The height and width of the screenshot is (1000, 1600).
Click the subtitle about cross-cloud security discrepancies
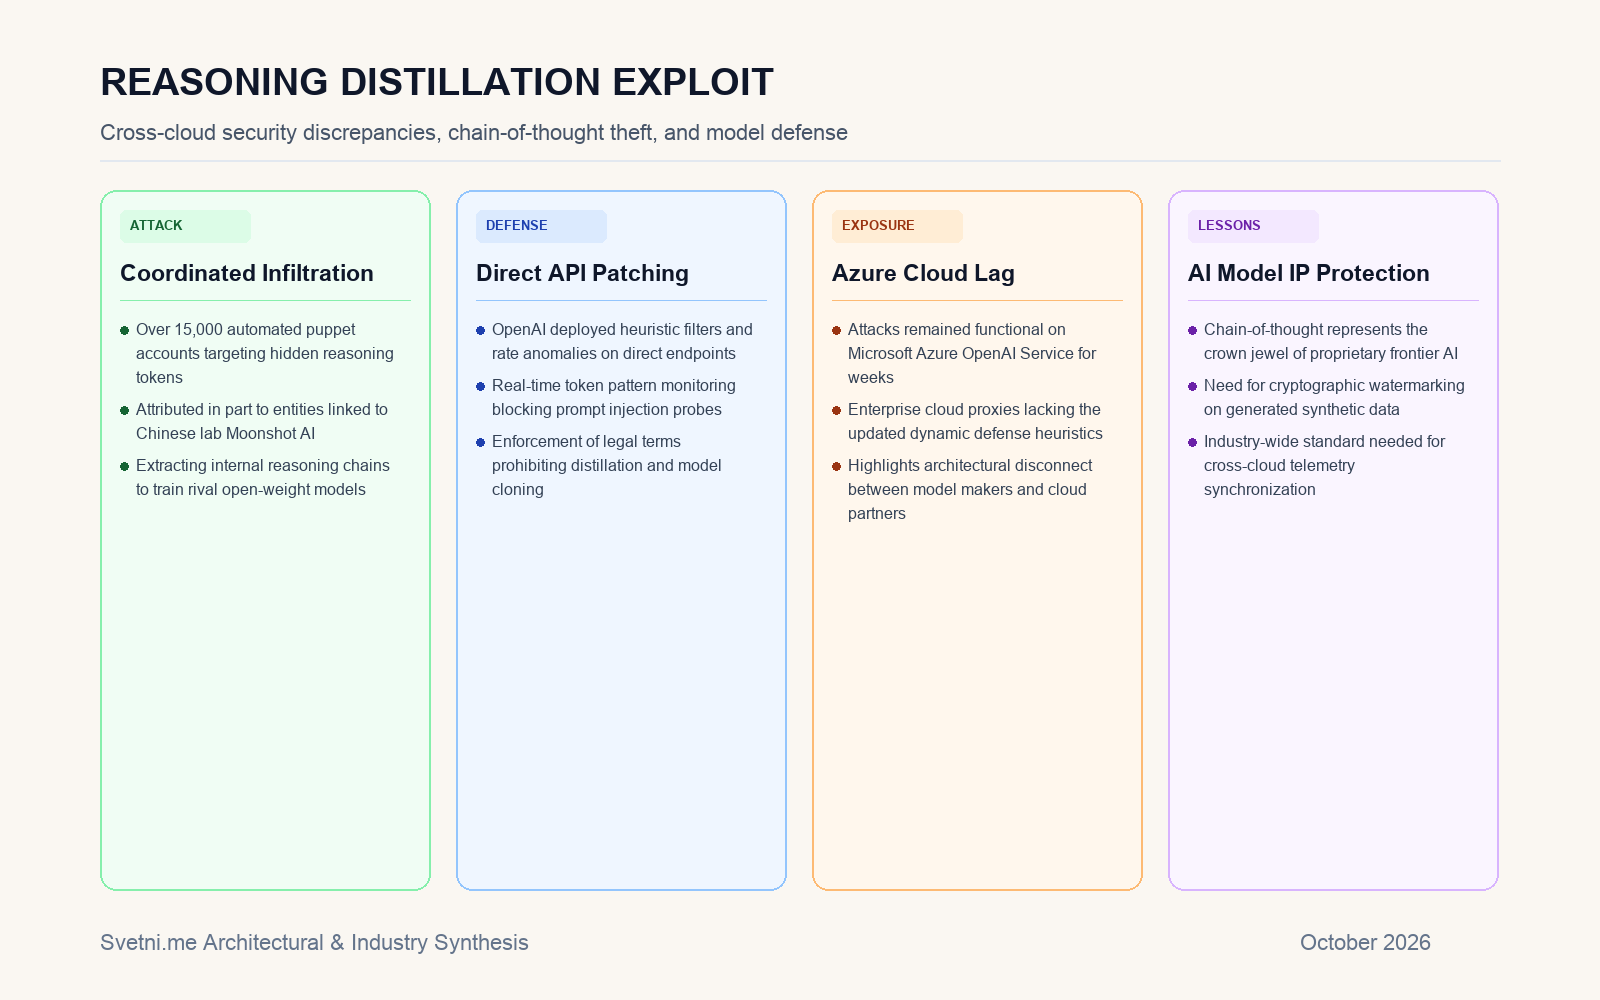pos(474,132)
